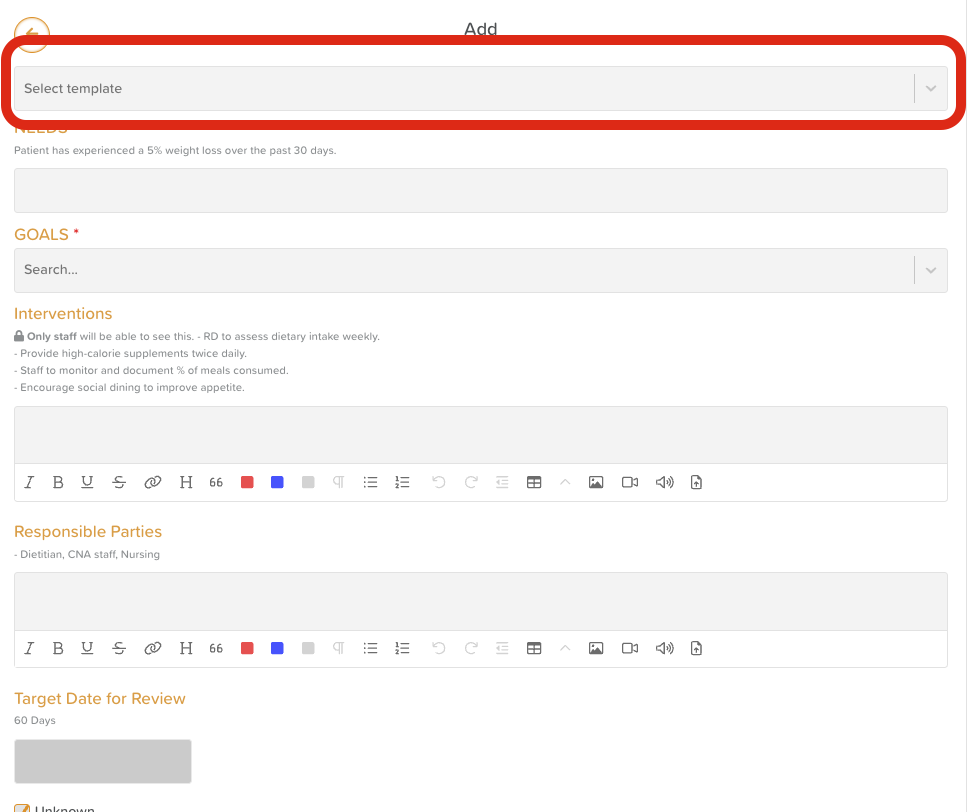Toggle italic in Interventions toolbar
967x812 pixels.
28,482
